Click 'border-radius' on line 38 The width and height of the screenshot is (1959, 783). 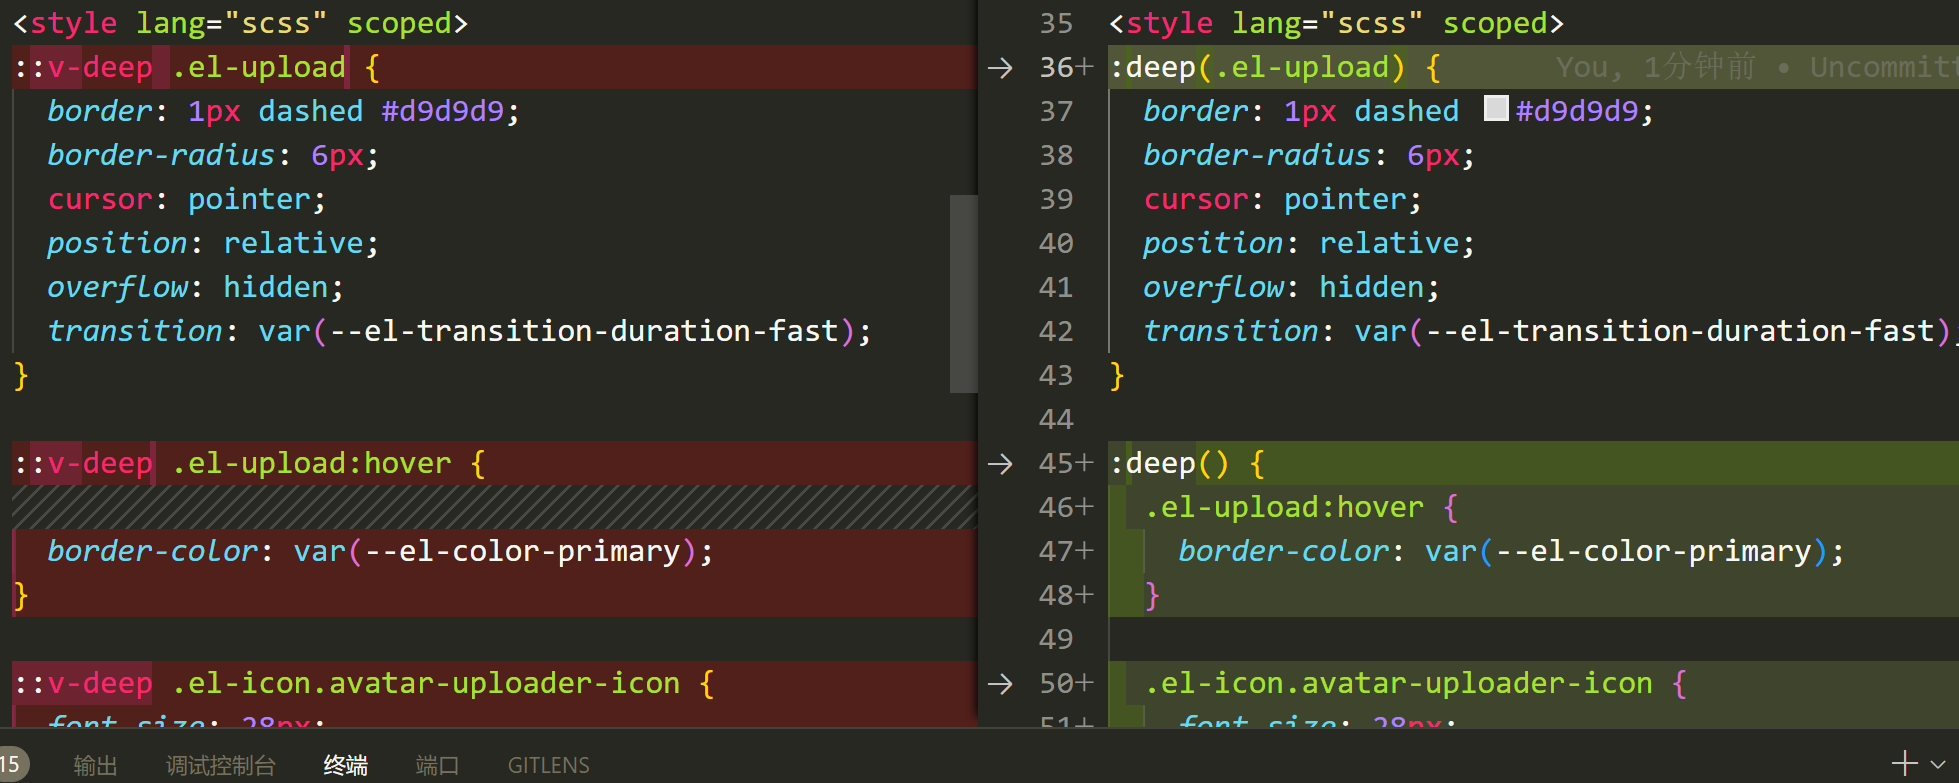click(1257, 156)
